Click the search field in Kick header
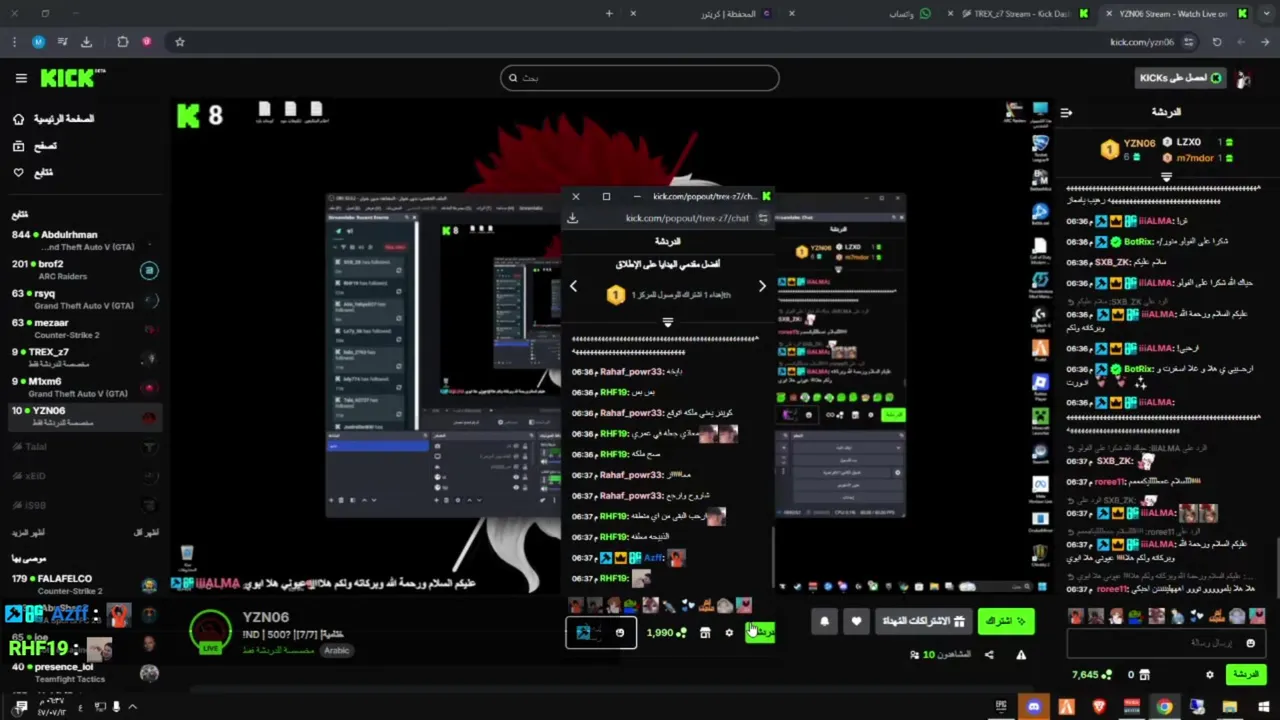 pos(640,78)
